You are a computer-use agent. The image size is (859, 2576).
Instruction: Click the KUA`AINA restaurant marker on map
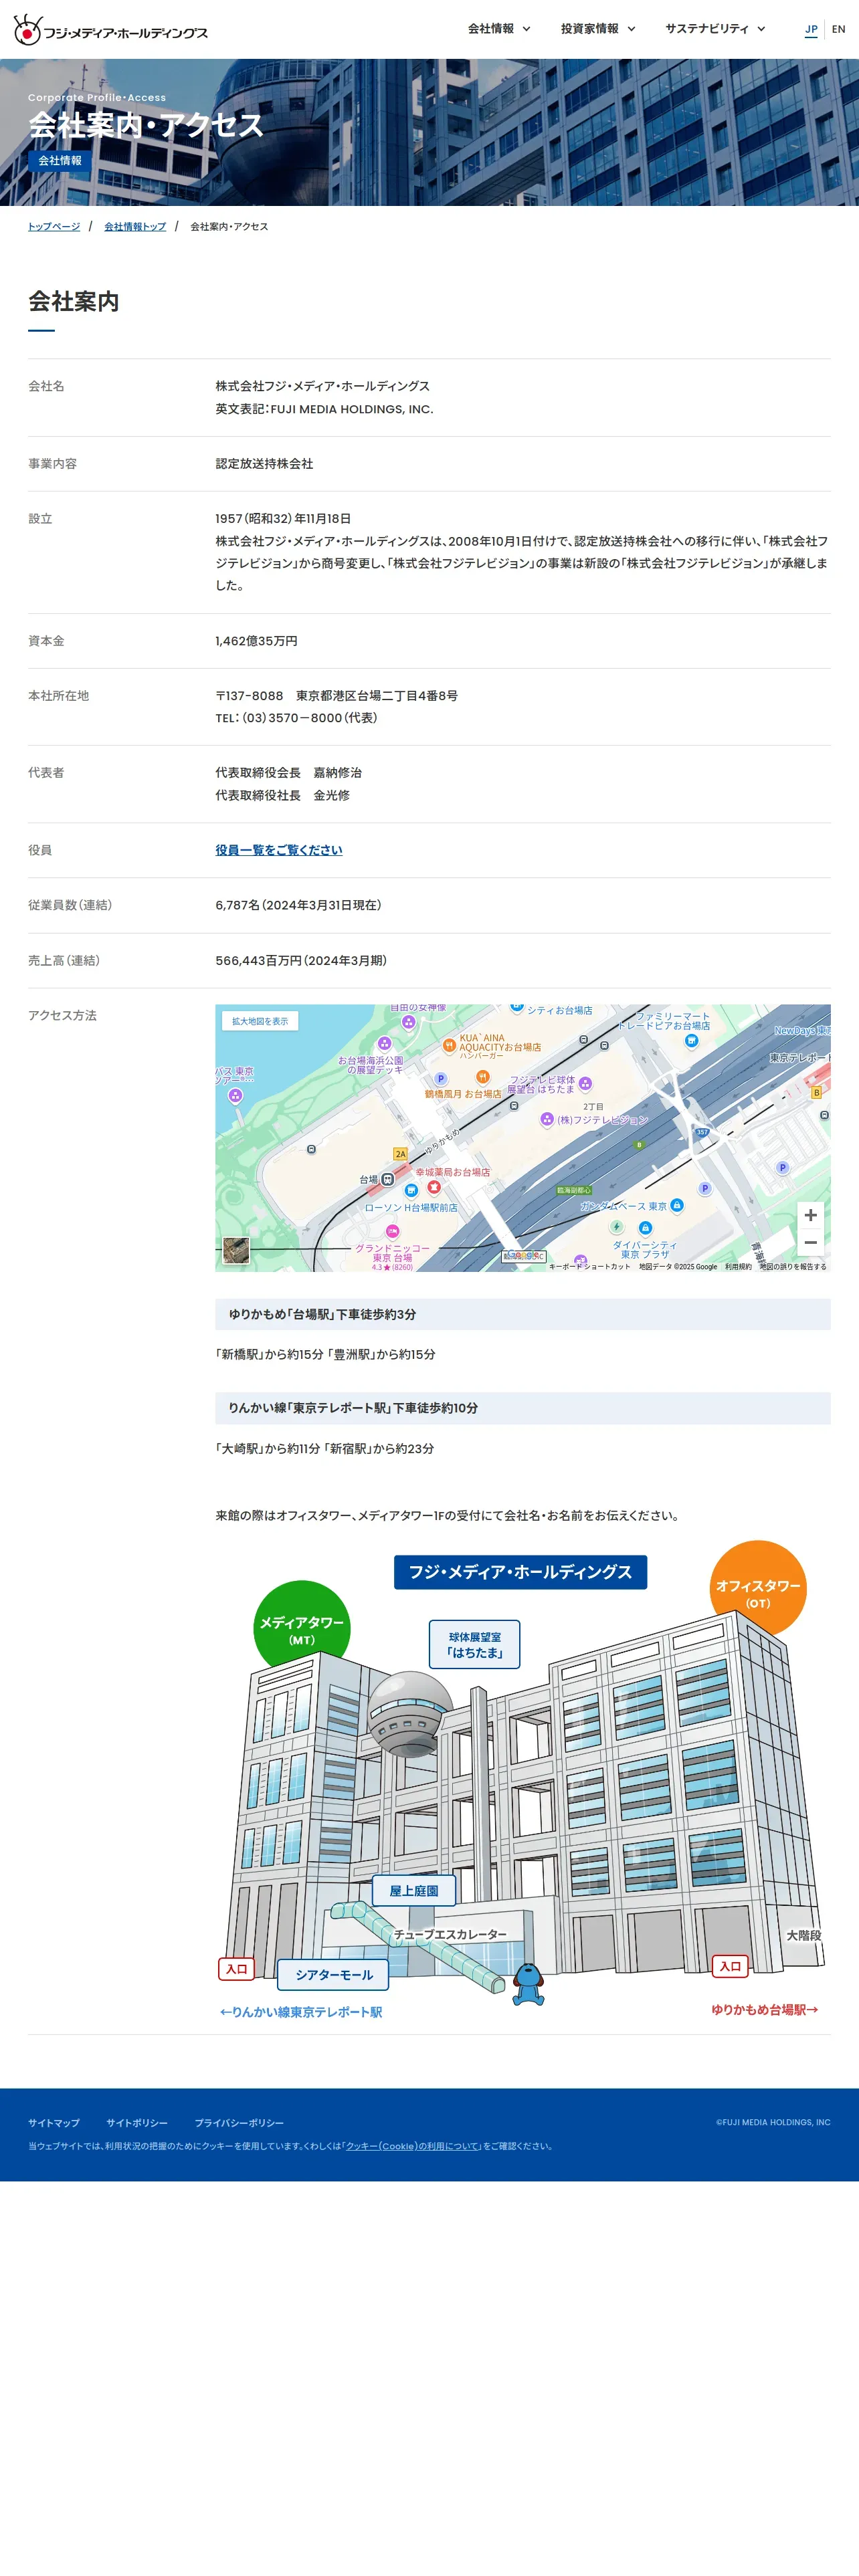449,1045
